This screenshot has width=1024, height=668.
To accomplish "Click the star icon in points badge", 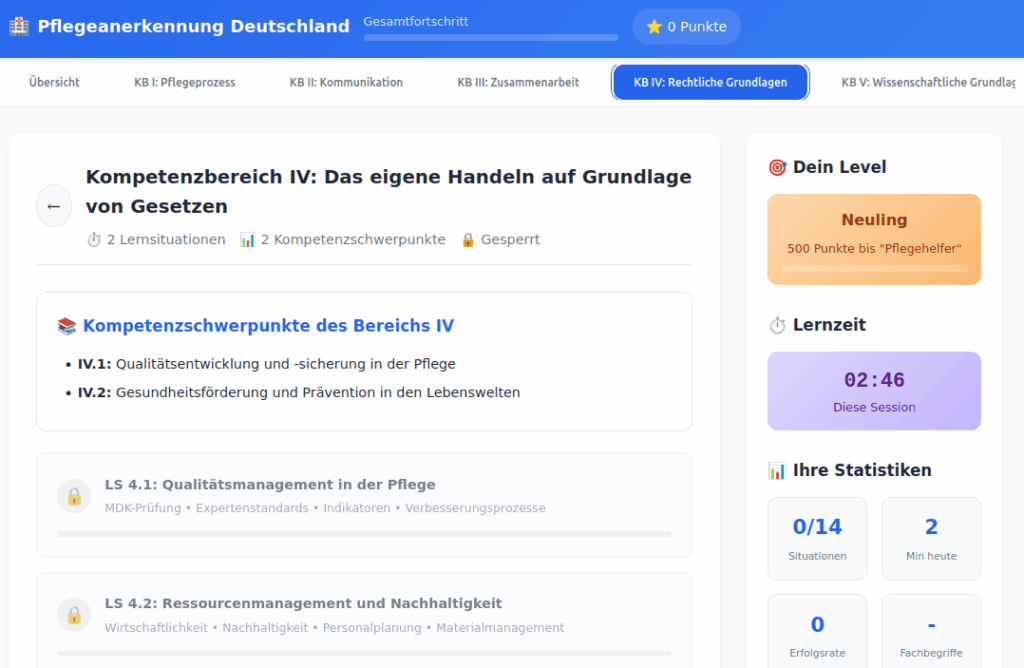I will point(654,27).
